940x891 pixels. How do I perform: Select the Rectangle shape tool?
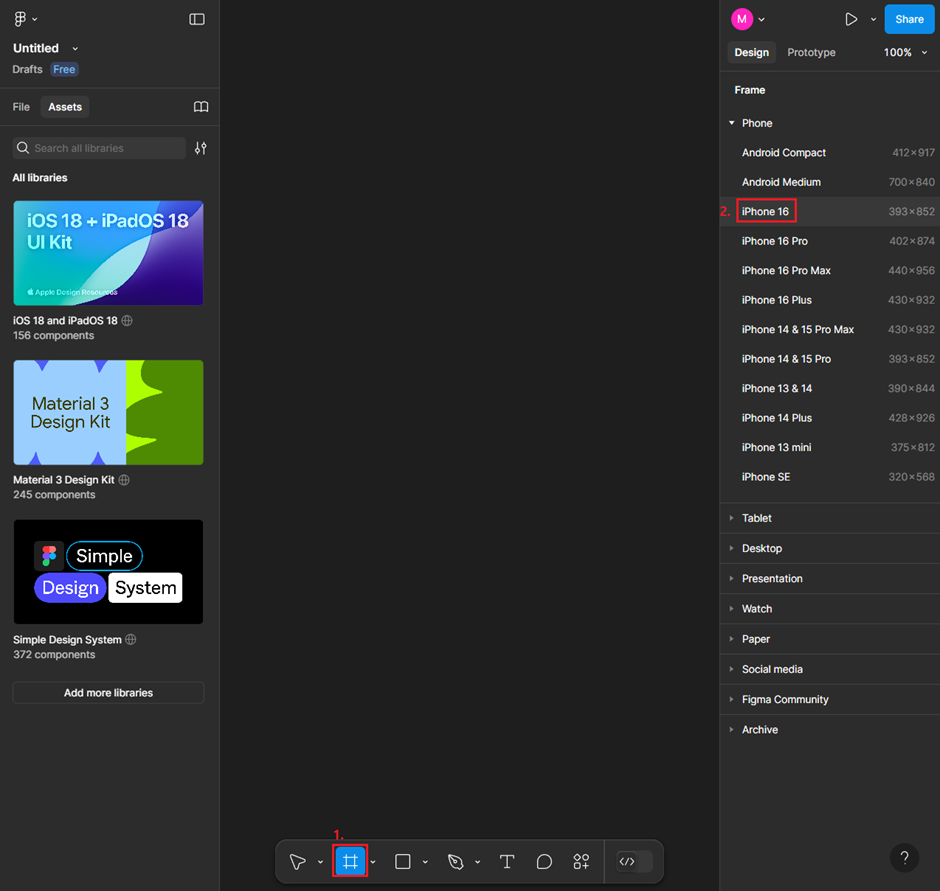(403, 862)
